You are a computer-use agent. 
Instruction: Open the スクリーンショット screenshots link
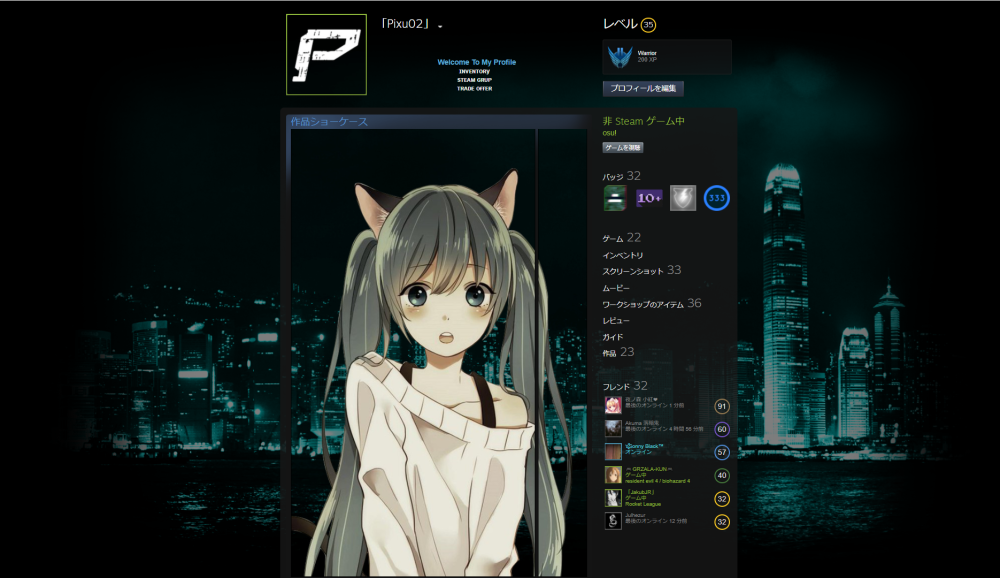tap(631, 271)
